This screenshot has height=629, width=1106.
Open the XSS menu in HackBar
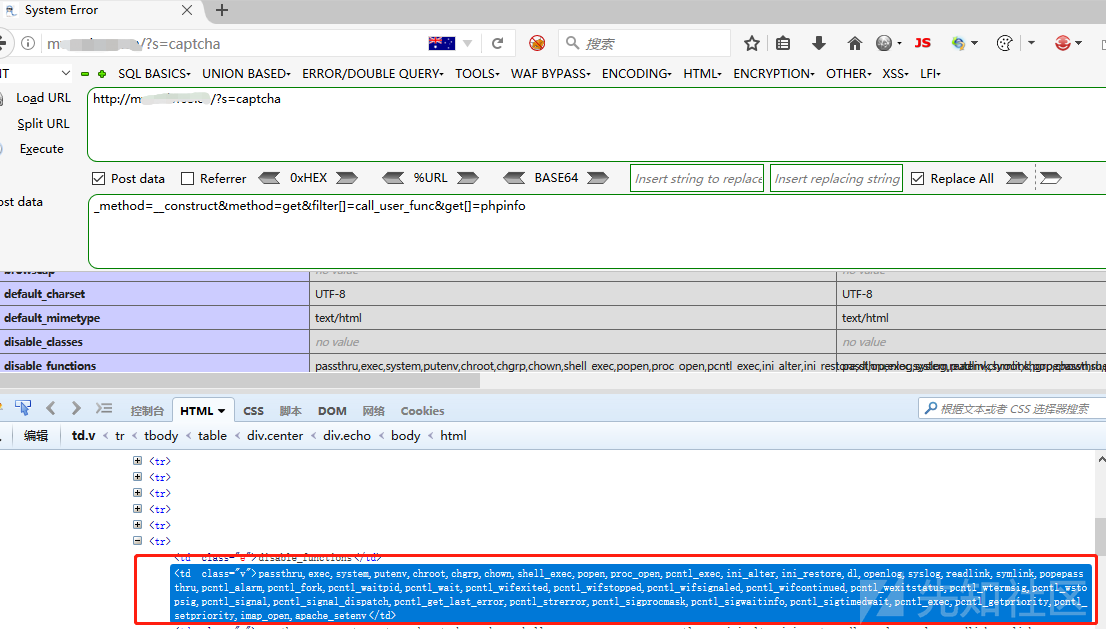click(x=895, y=73)
